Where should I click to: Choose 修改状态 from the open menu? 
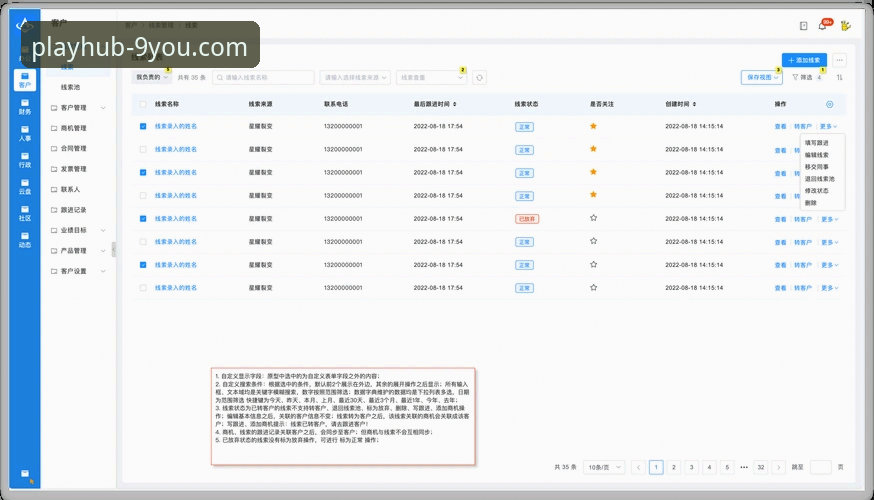[x=817, y=191]
